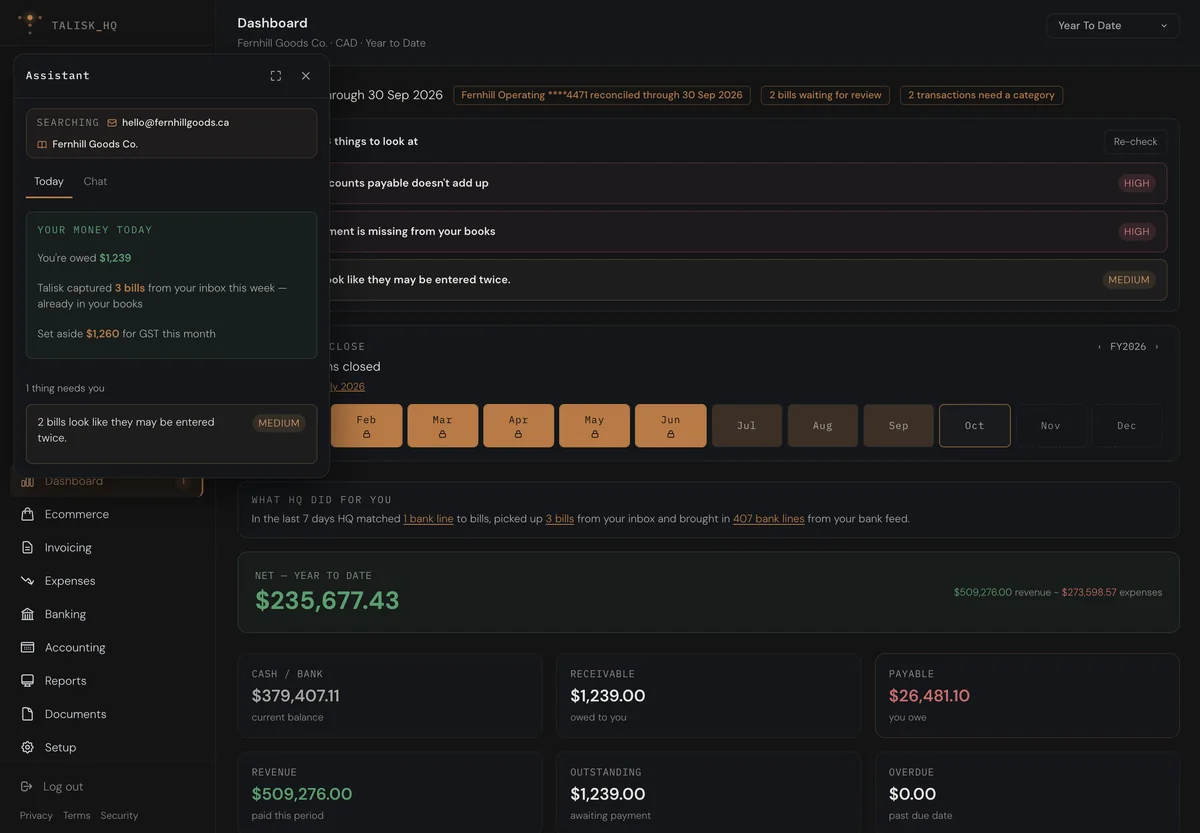Go to previous fiscal year arrow

[x=1100, y=347]
